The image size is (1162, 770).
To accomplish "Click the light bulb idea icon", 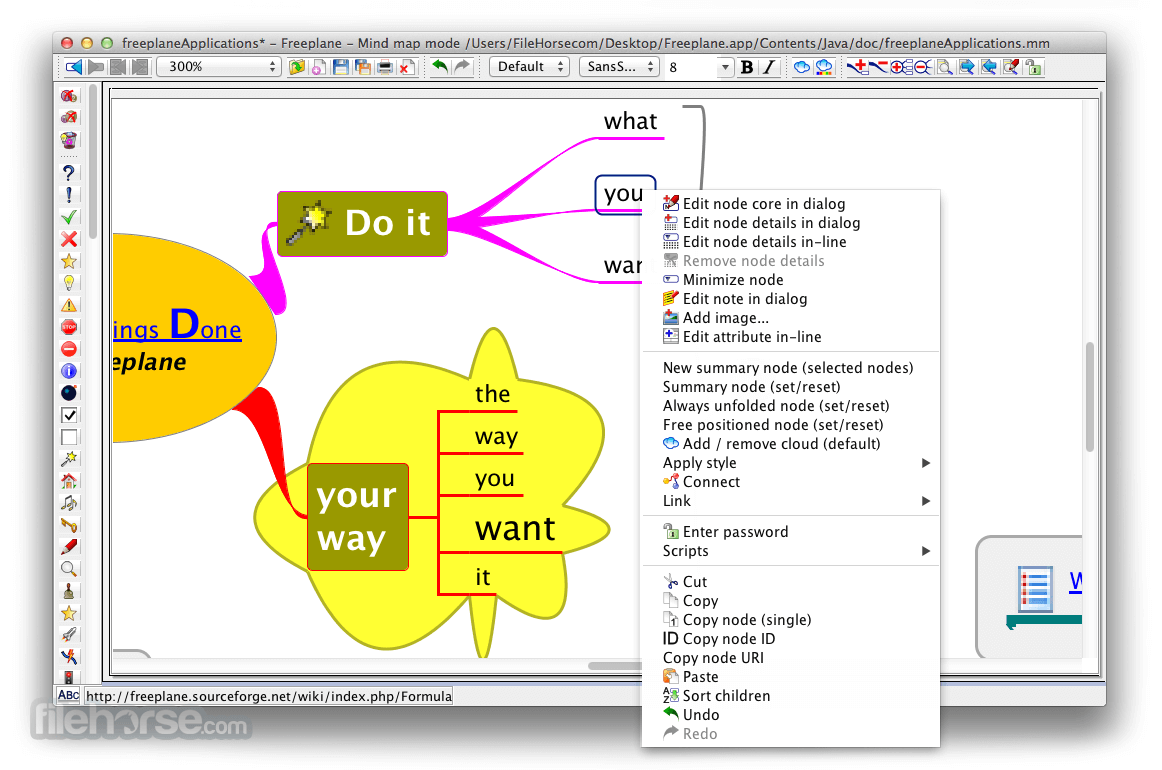I will point(69,283).
